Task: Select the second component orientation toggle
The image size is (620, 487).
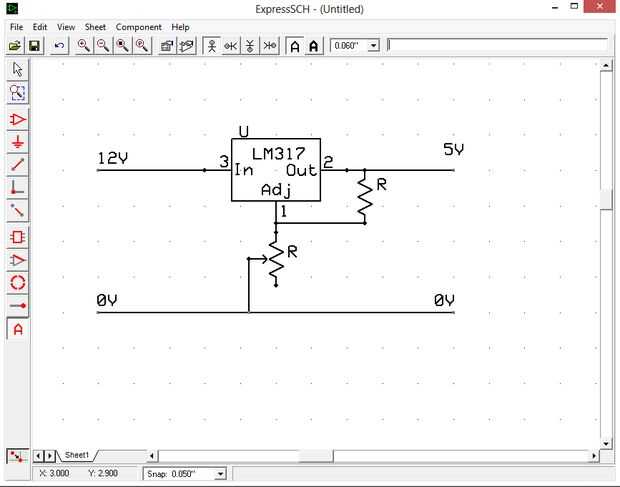Action: coord(231,46)
